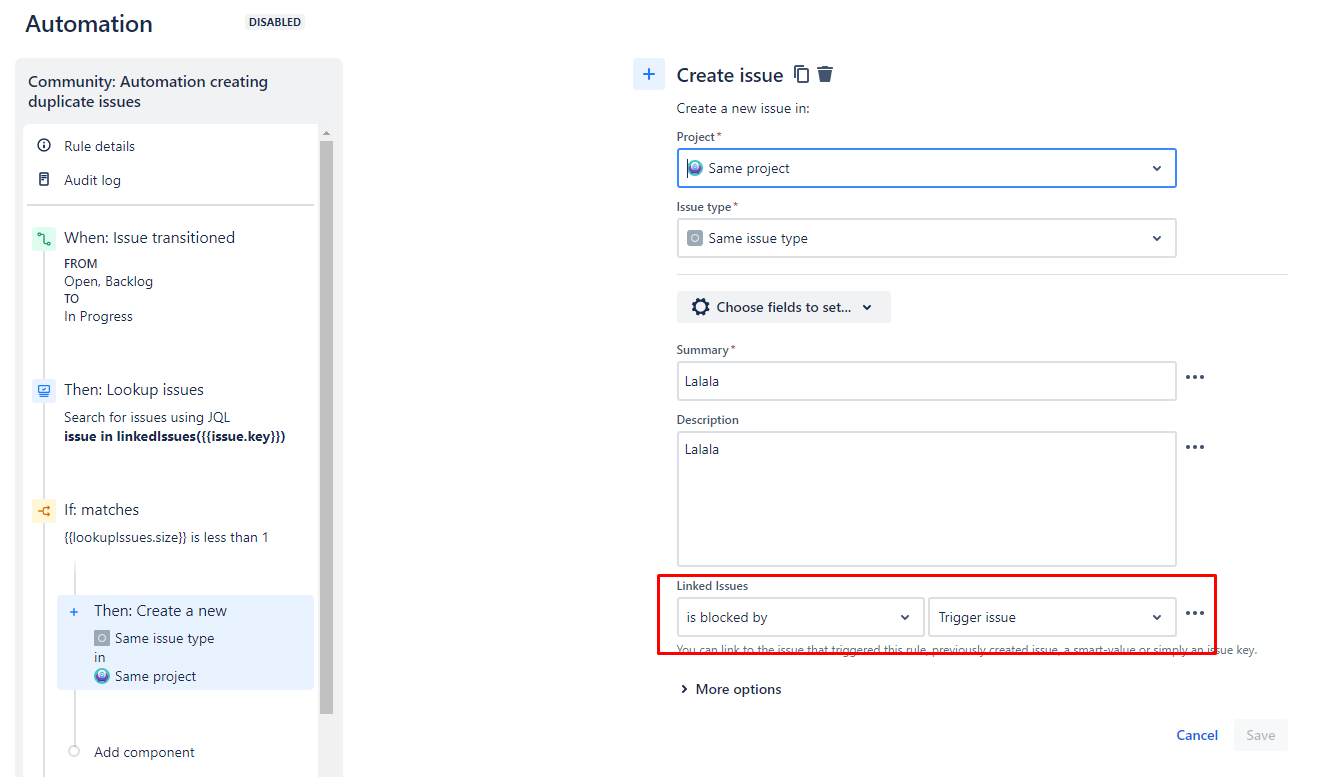Viewport: 1332px width, 777px height.
Task: Click inside the Summary field containing Lalala
Action: pyautogui.click(x=926, y=381)
